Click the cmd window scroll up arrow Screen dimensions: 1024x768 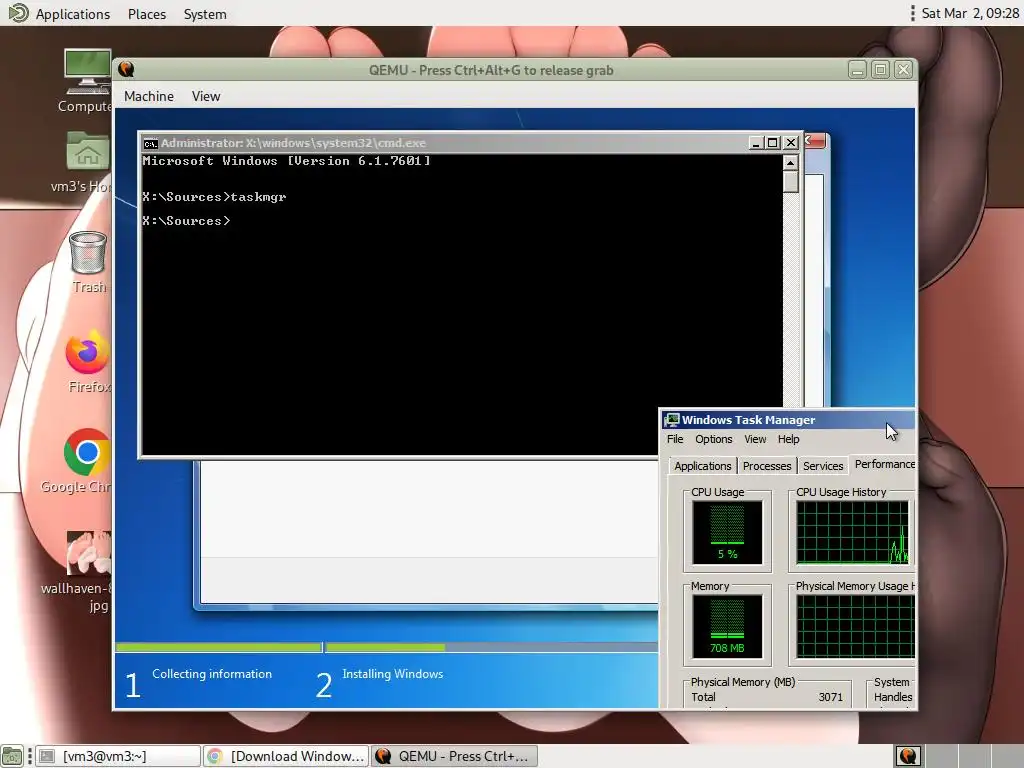pyautogui.click(x=790, y=163)
